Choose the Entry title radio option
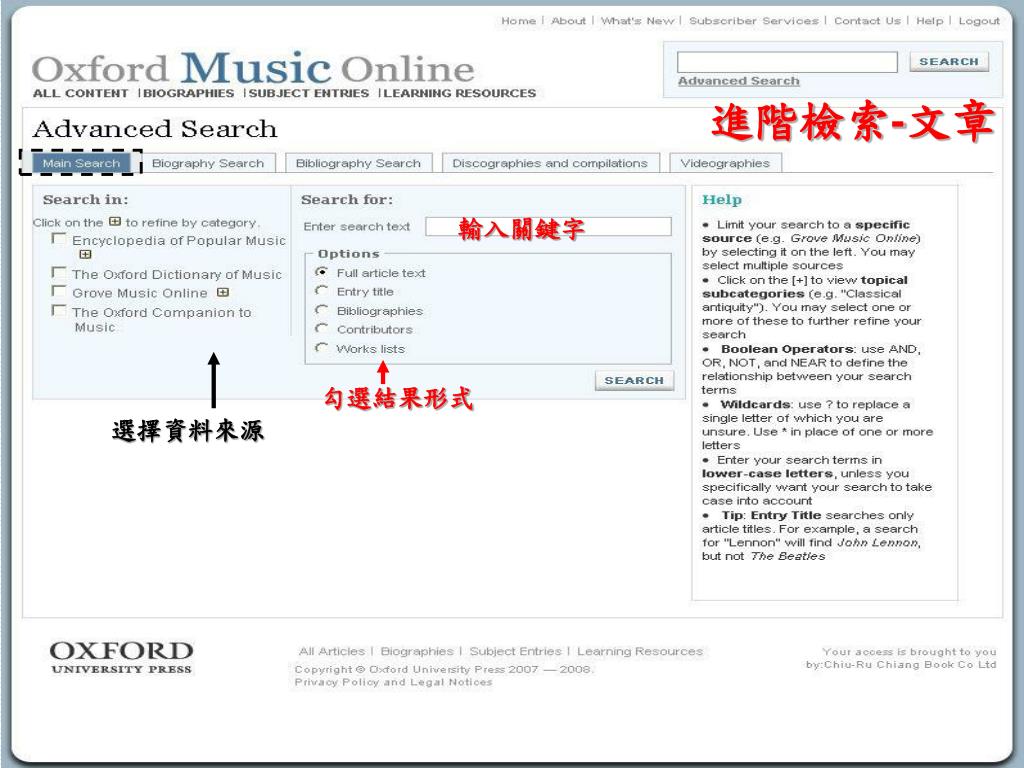 pos(321,291)
